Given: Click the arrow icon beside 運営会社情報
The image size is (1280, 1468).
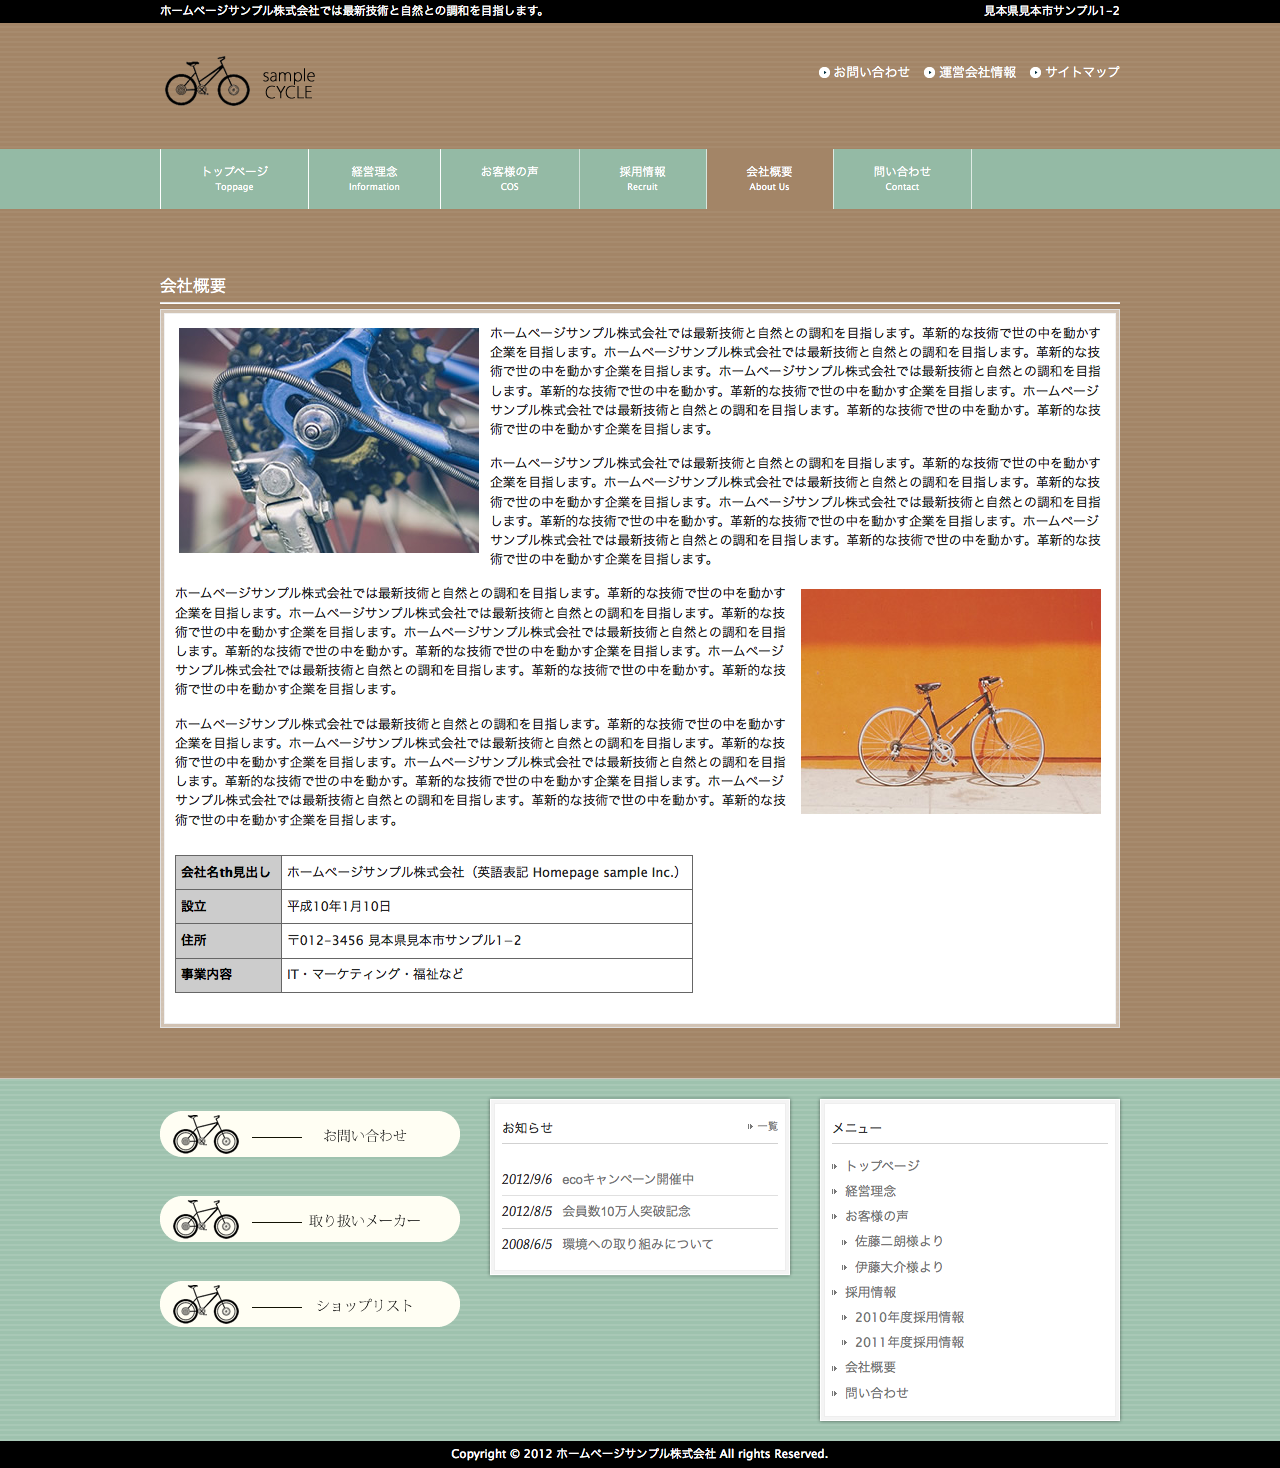Looking at the screenshot, I should [x=929, y=72].
